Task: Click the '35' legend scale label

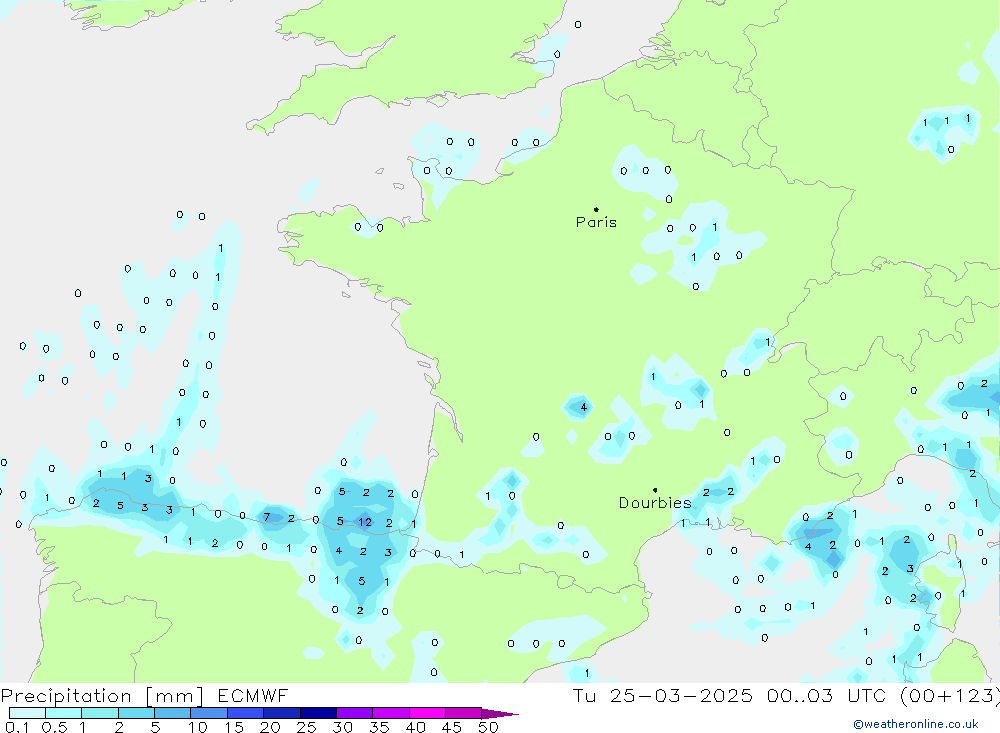Action: tap(379, 727)
